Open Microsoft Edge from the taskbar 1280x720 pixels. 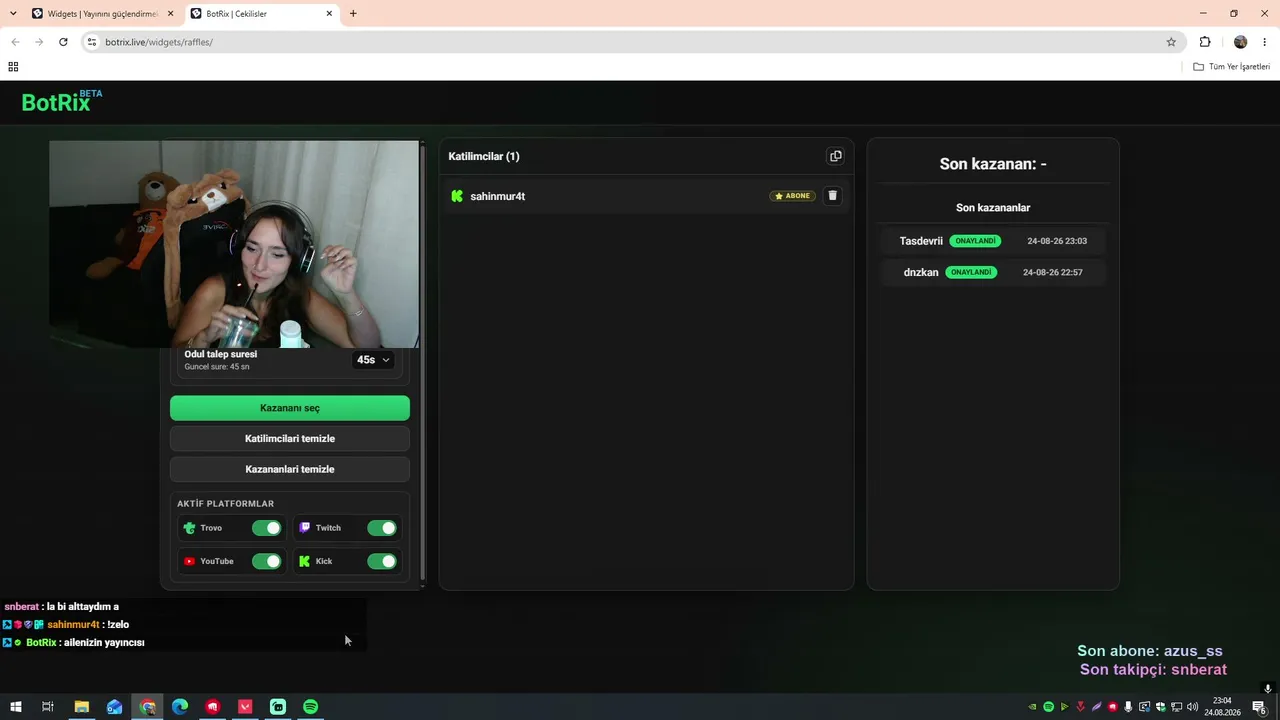(180, 707)
